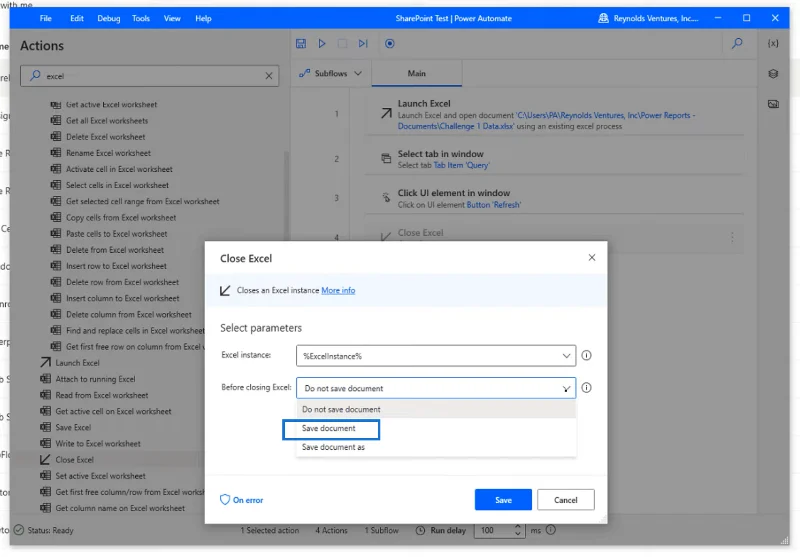800x557 pixels.
Task: Select flow step Click UI element in window
Action: point(555,198)
